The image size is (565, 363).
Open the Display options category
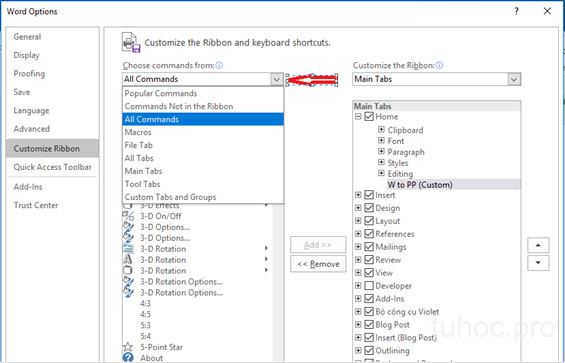point(52,55)
